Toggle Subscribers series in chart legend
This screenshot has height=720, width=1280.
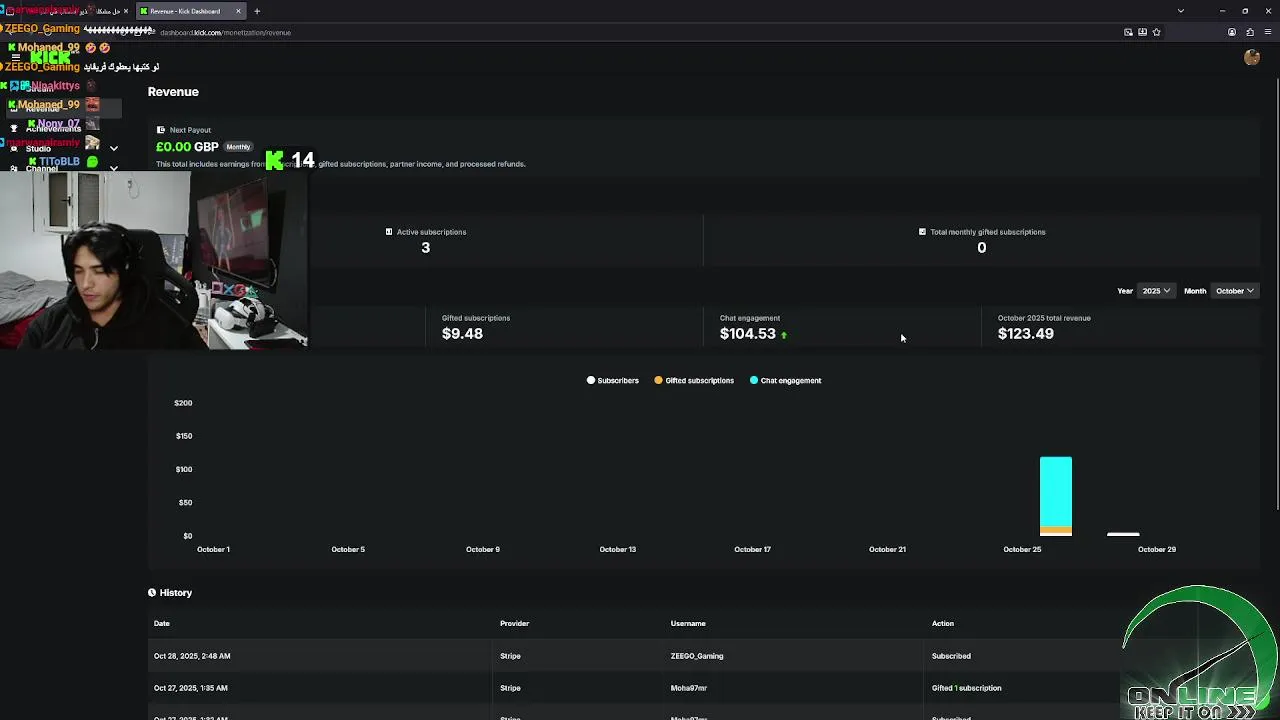point(613,380)
